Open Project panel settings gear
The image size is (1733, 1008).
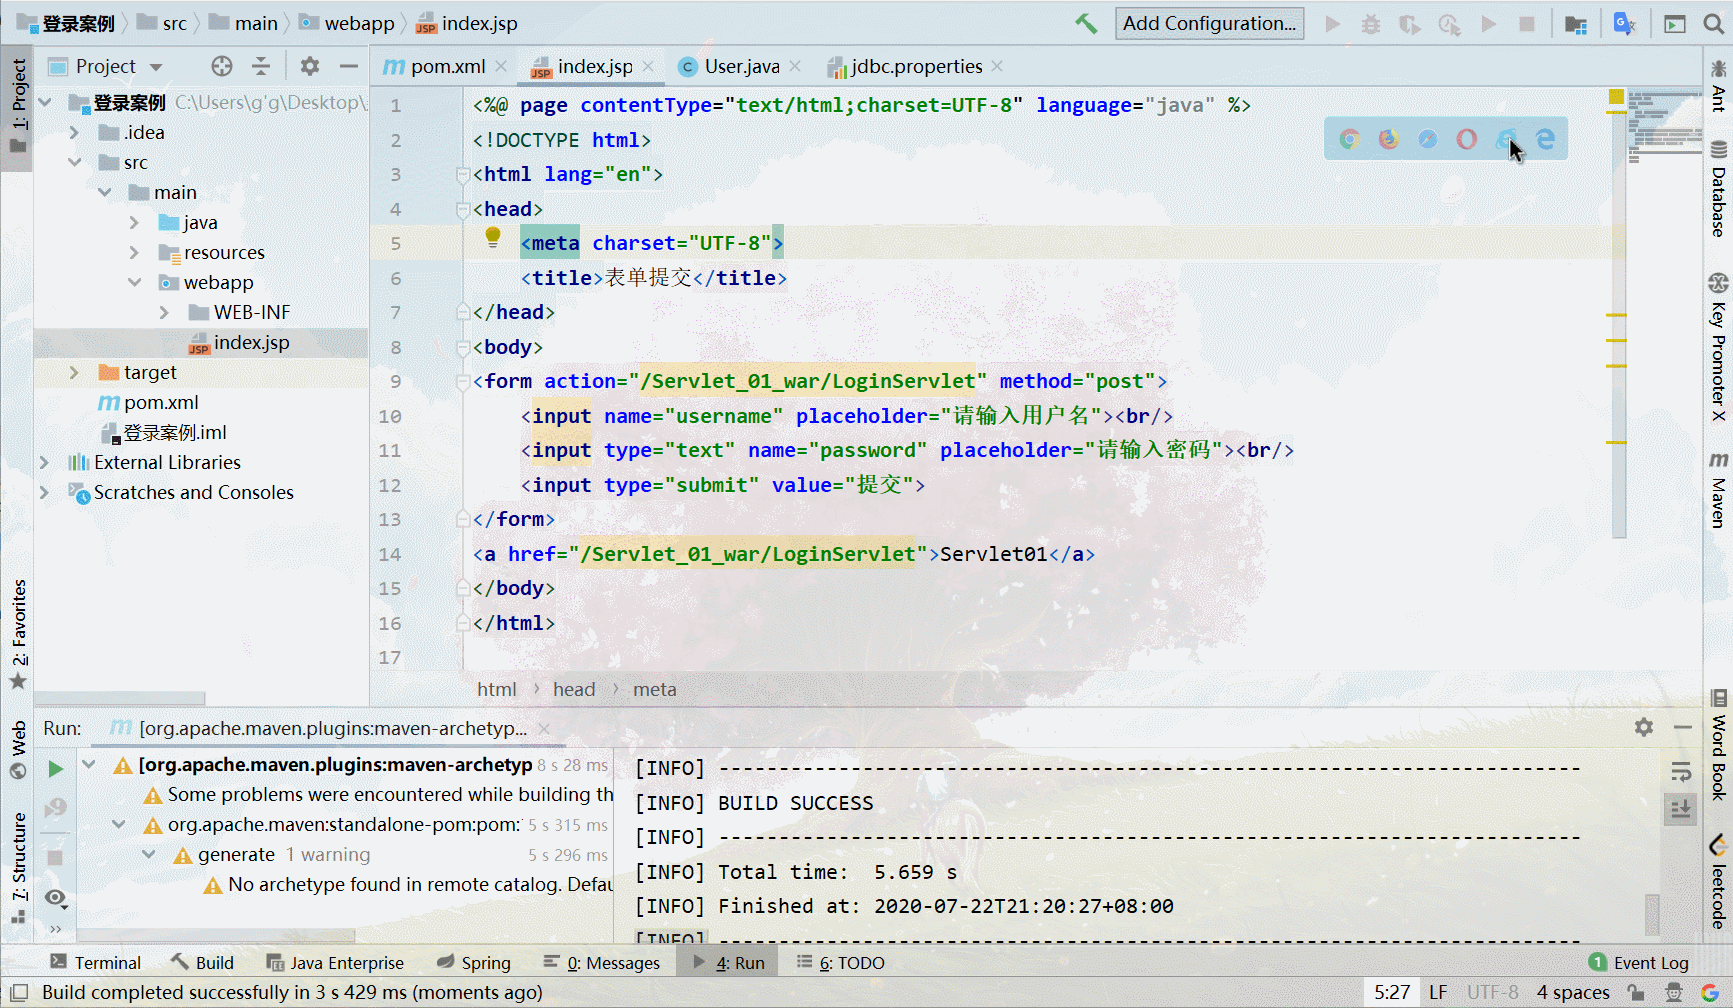pos(310,66)
